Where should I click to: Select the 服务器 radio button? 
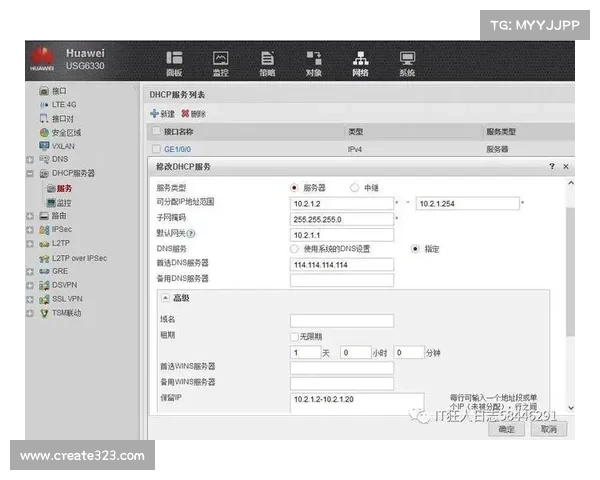pyautogui.click(x=294, y=188)
